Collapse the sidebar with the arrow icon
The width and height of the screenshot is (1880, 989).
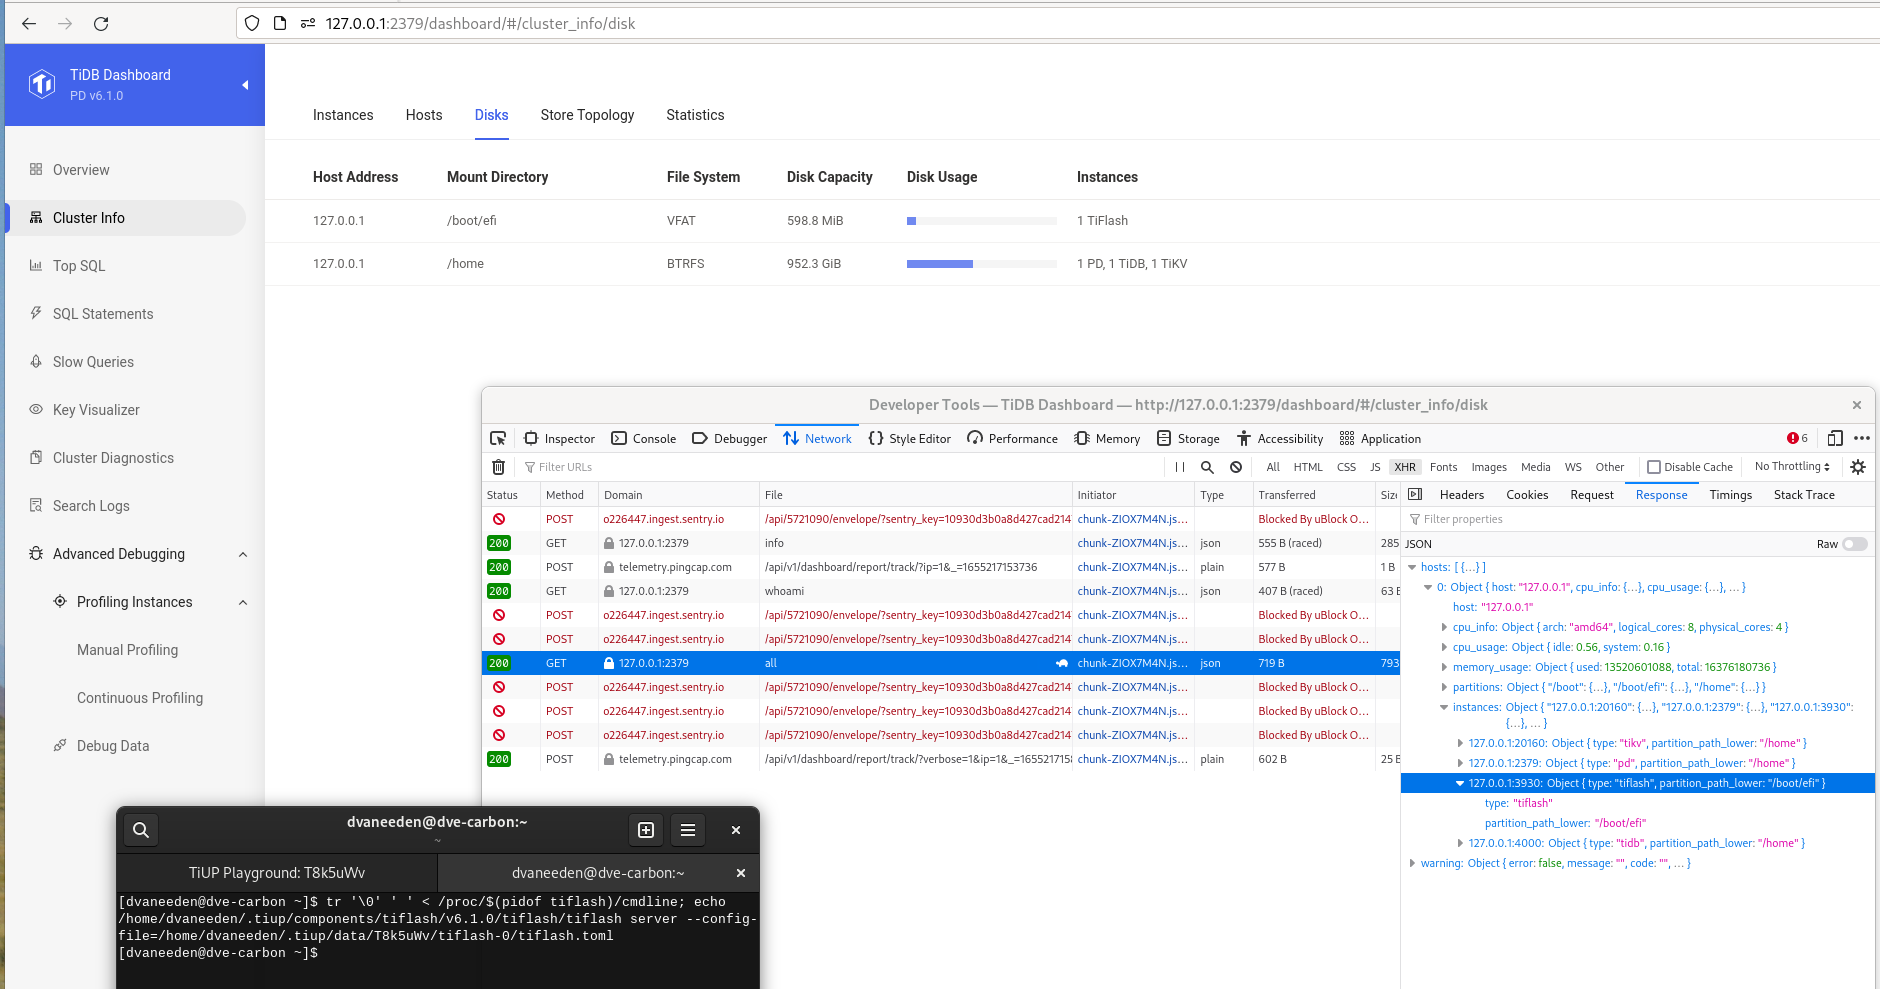[245, 85]
